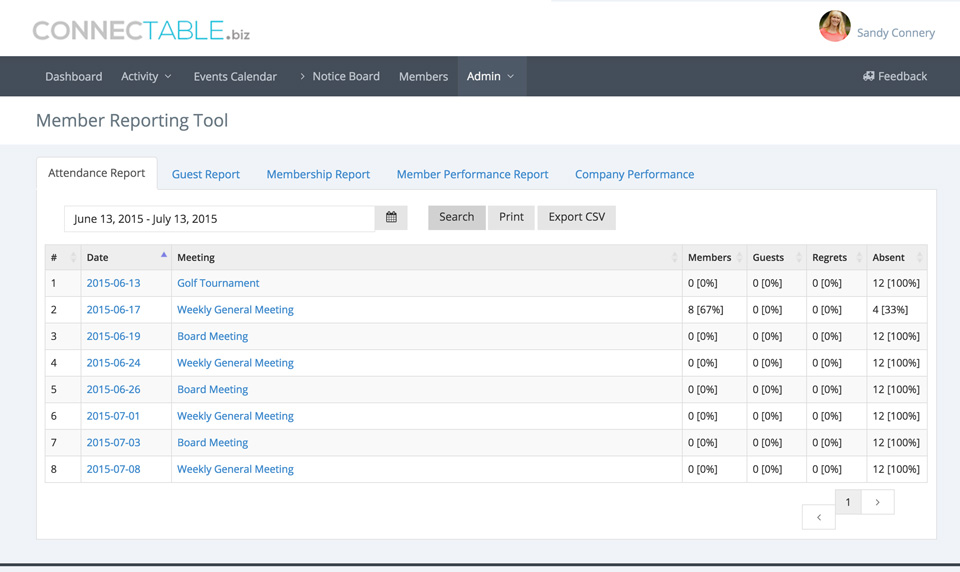Expand the Admin dropdown menu

491,76
